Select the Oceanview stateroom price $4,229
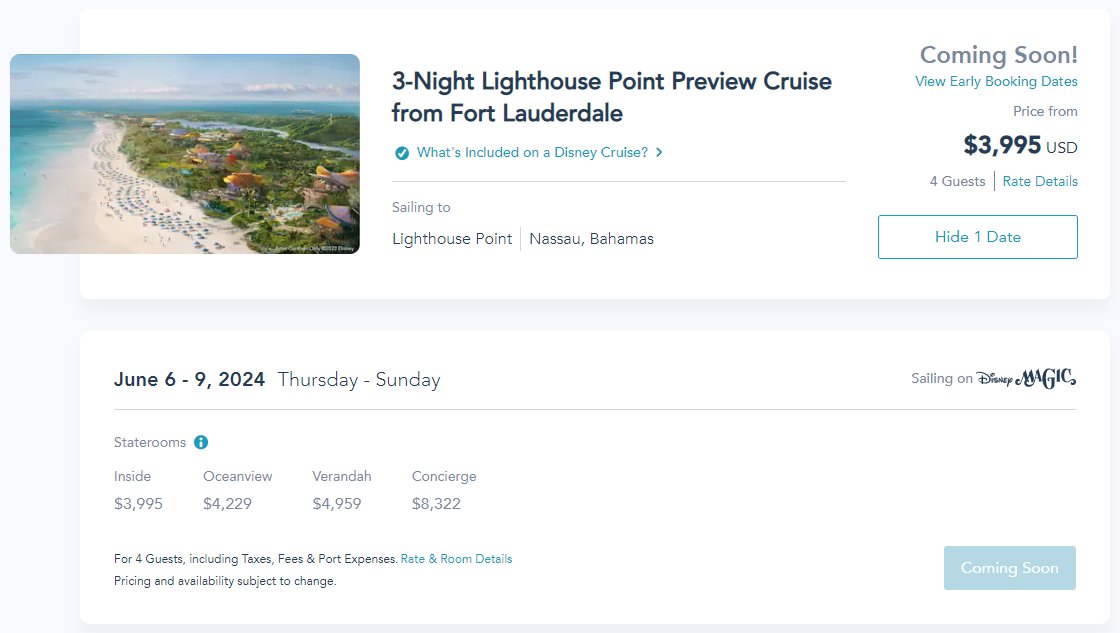This screenshot has height=633, width=1120. (227, 504)
